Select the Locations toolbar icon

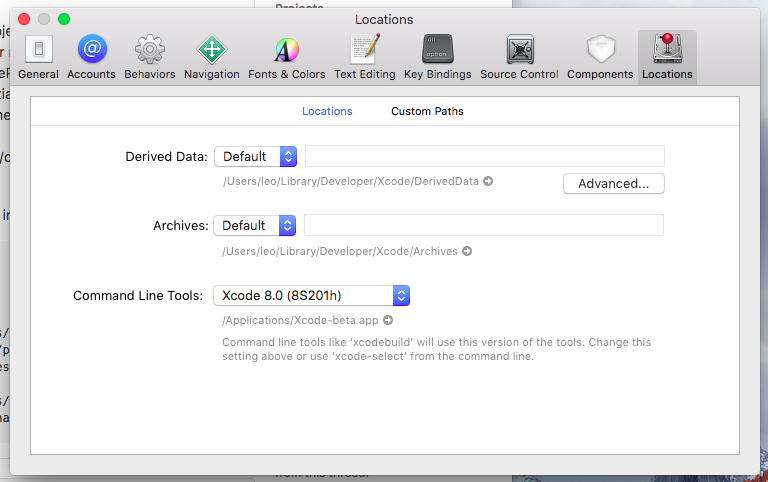[667, 57]
